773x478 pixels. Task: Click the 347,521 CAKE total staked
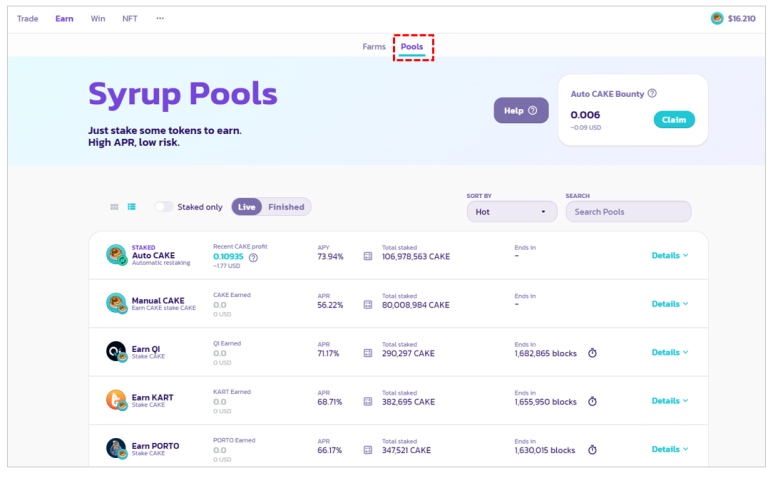click(x=406, y=450)
